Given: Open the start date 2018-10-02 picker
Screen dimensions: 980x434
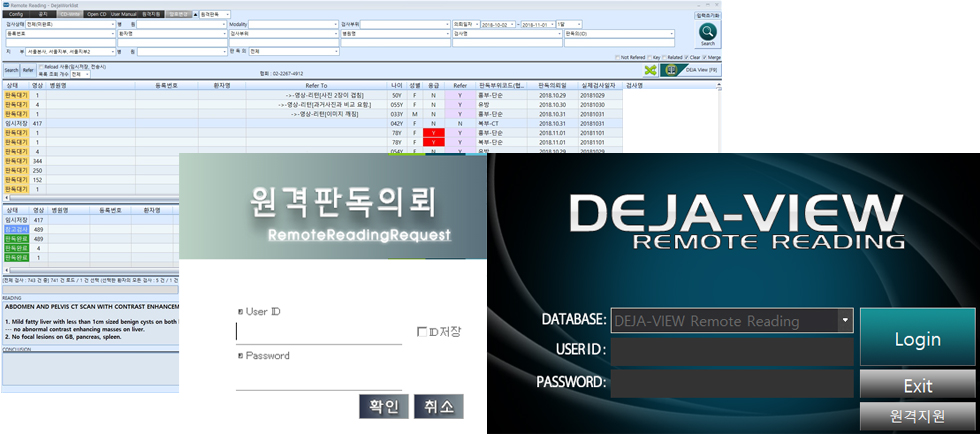Looking at the screenshot, I should 498,24.
